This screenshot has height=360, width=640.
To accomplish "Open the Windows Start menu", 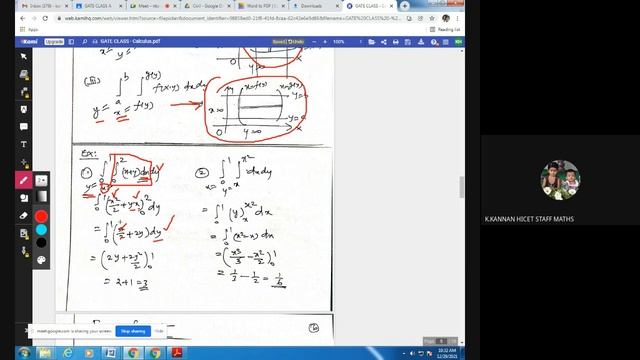I will tap(24, 353).
